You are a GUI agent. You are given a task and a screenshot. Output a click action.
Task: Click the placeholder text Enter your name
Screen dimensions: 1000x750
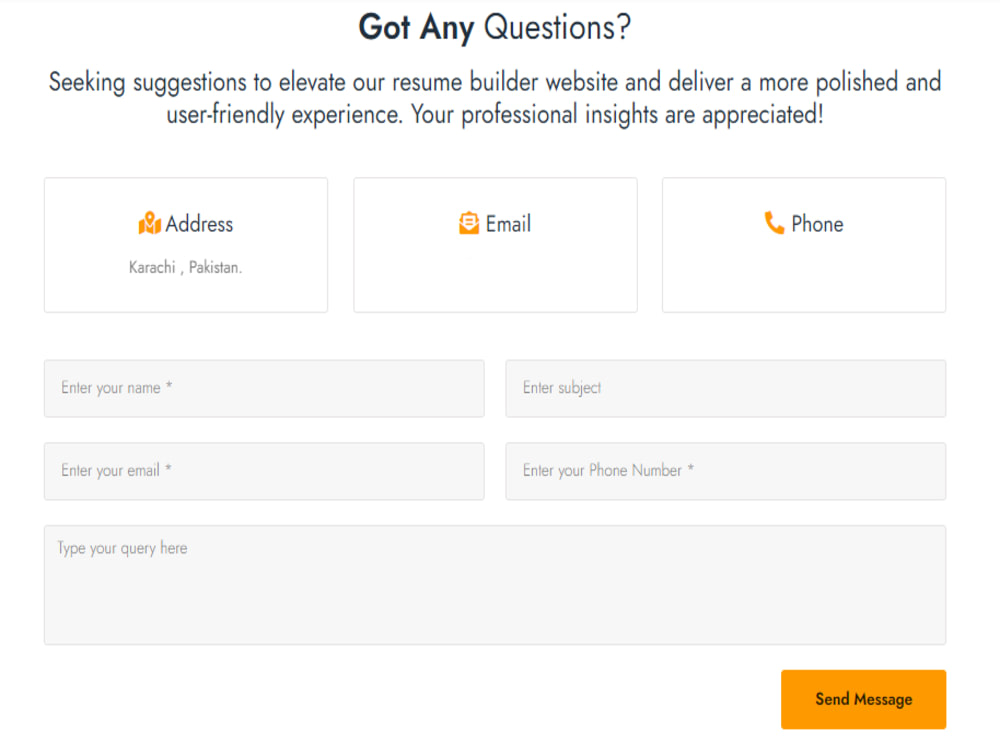110,388
